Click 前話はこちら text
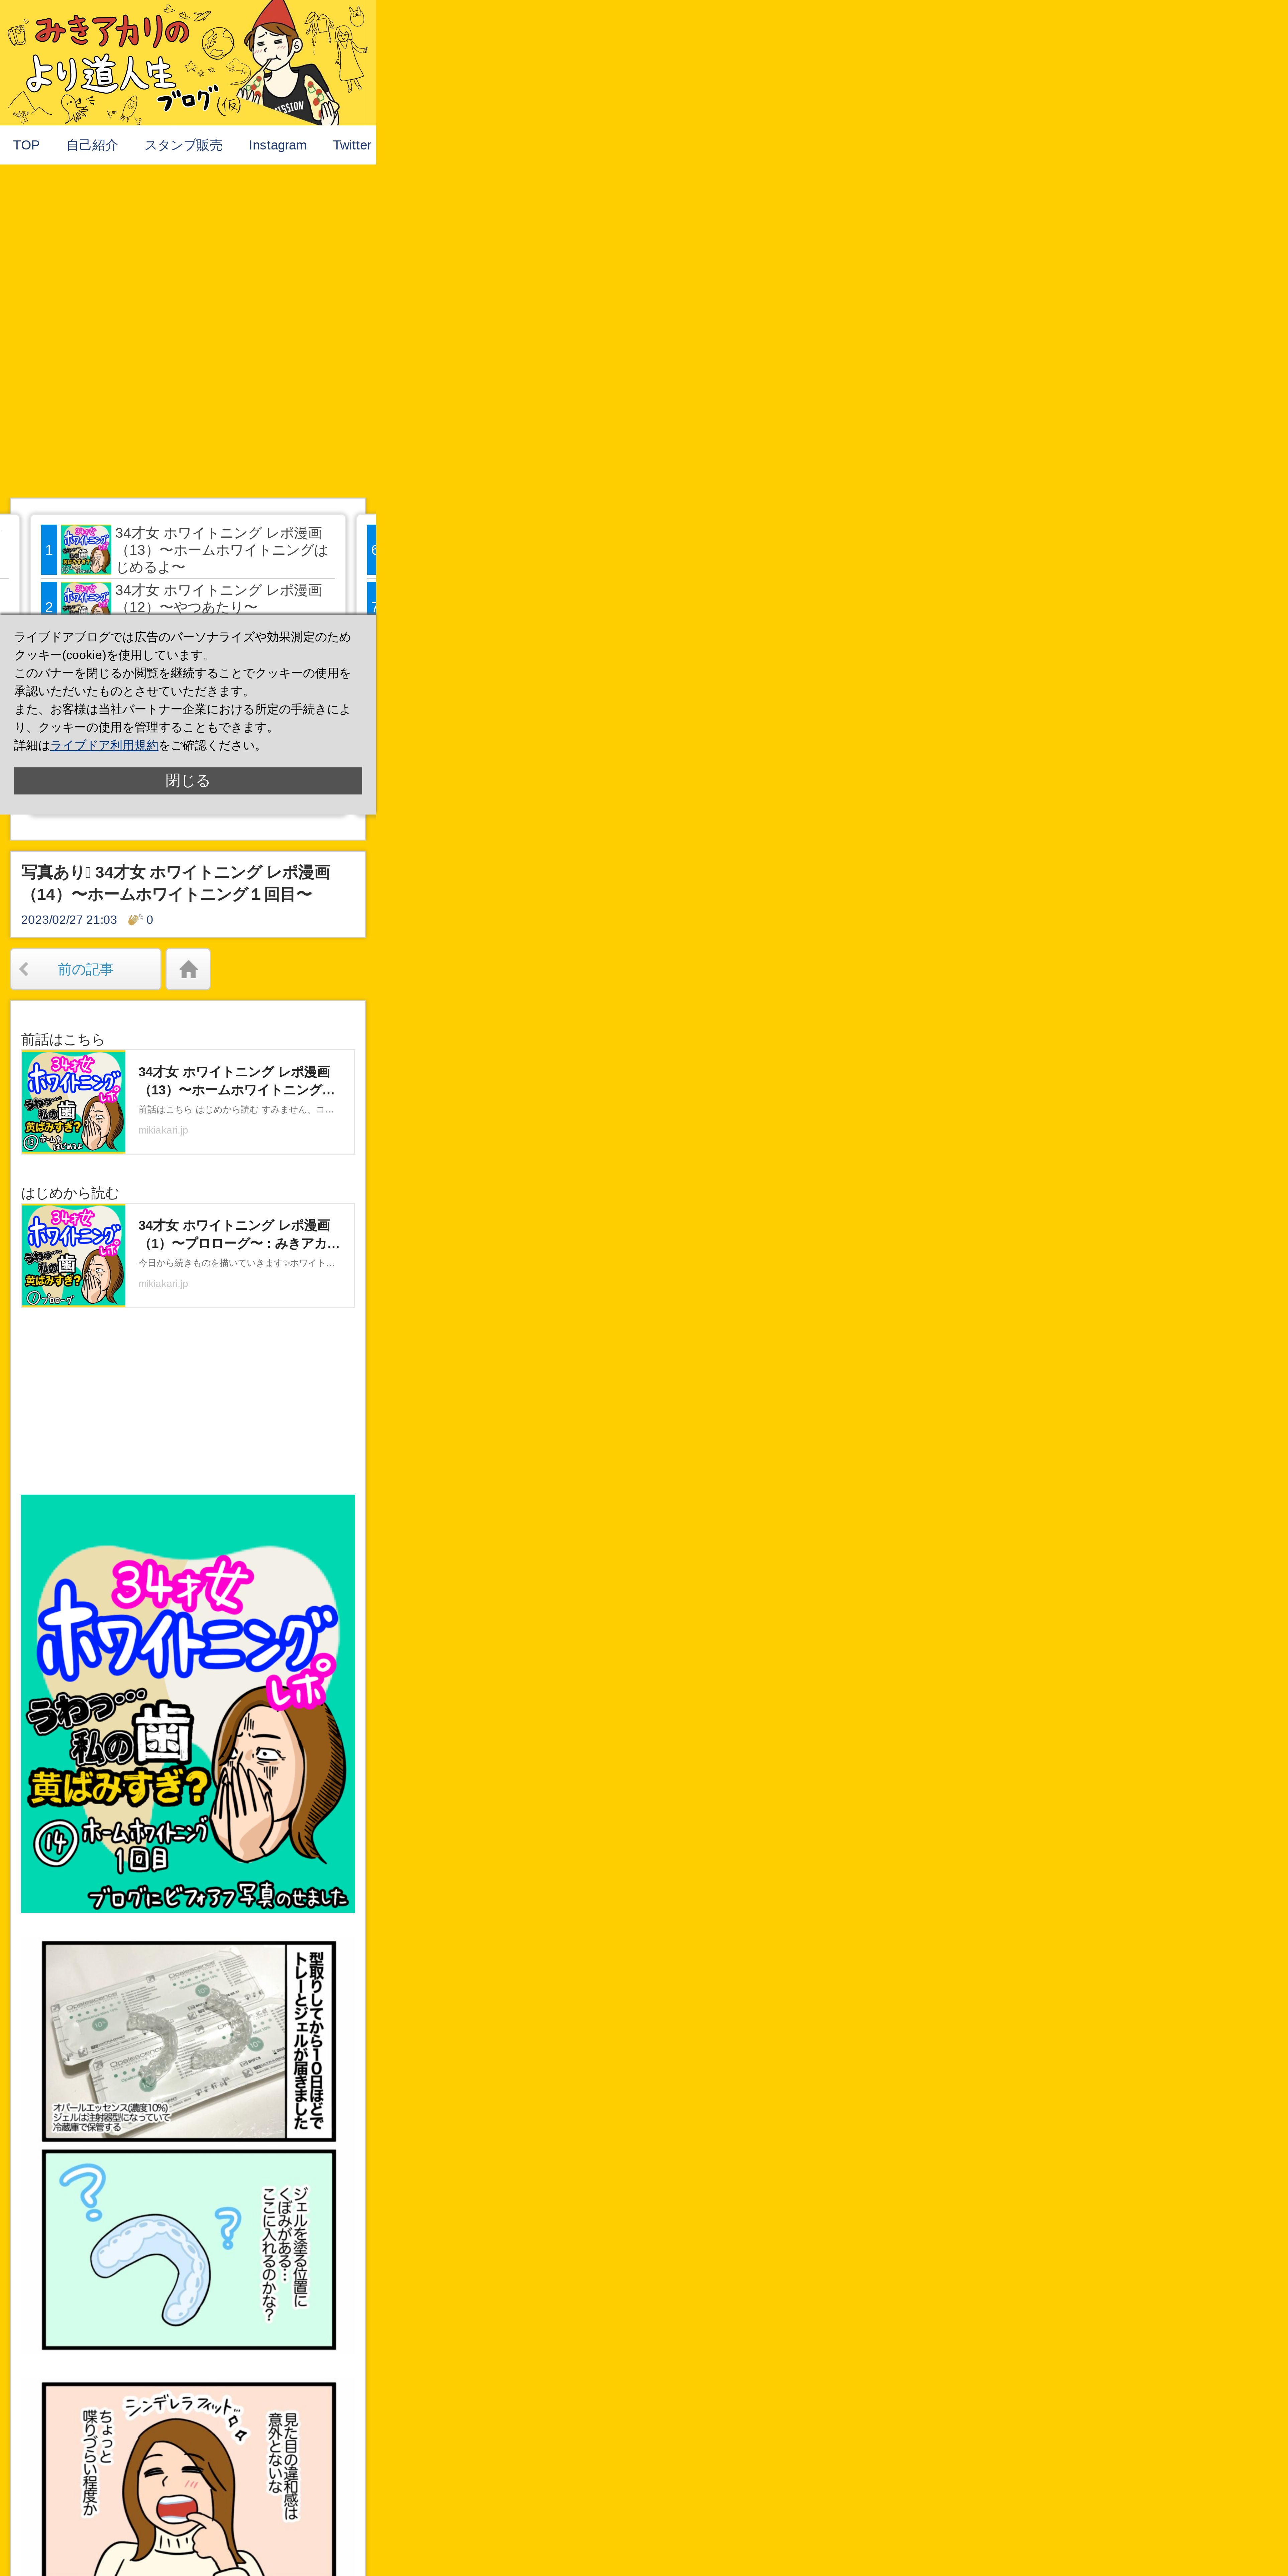This screenshot has height=2576, width=1288. tap(63, 1040)
